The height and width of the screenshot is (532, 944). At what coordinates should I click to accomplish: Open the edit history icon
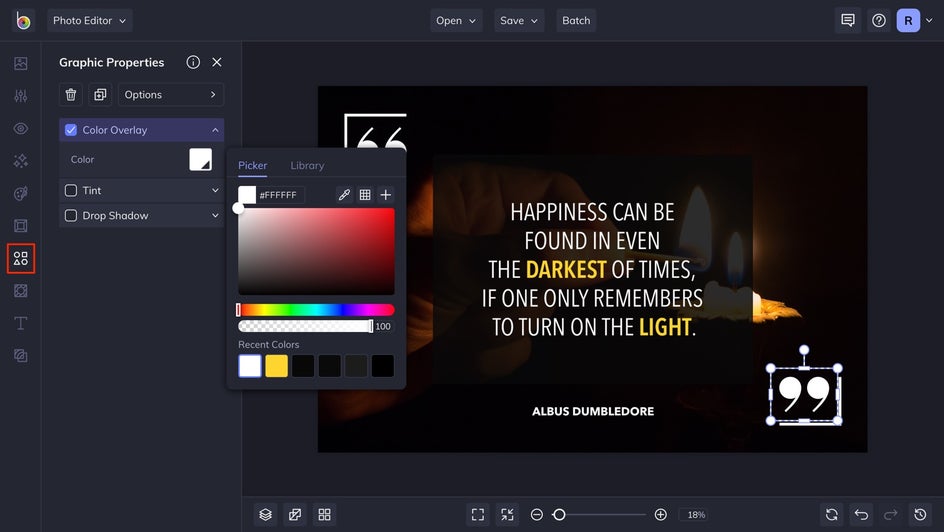[x=920, y=515]
